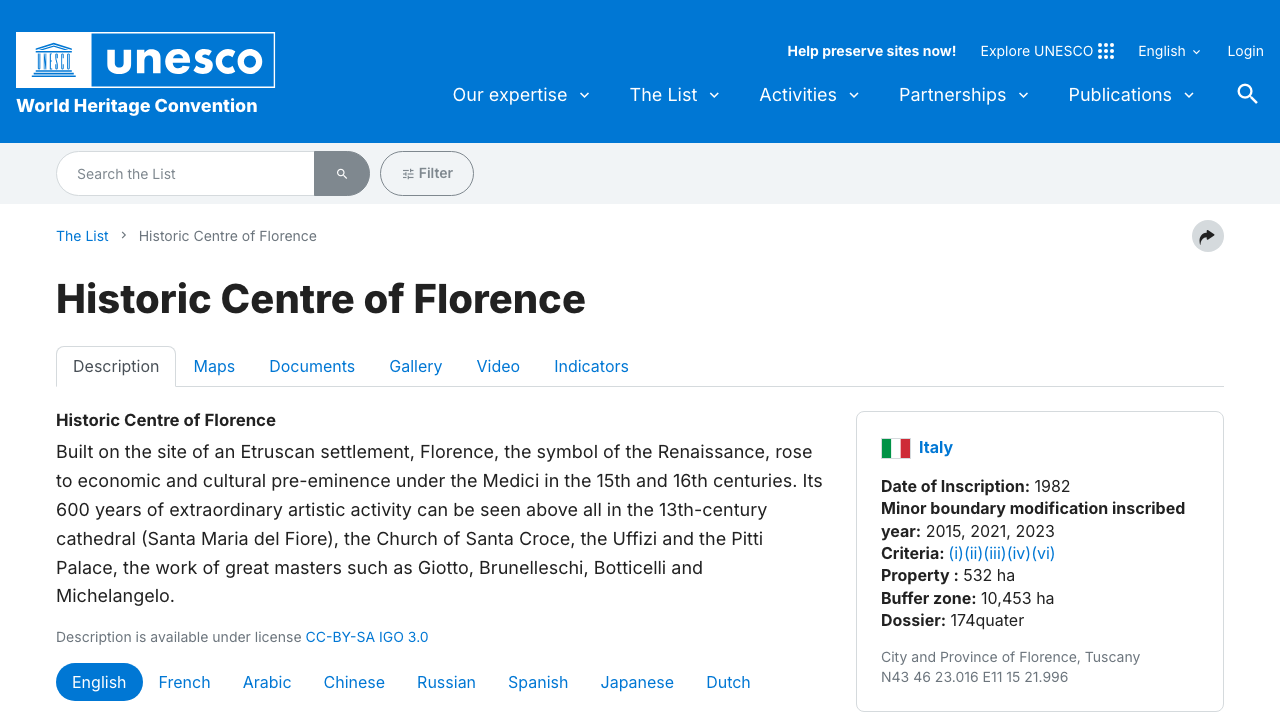Click the Dossier 174quater text
The width and height of the screenshot is (1280, 720).
(x=953, y=620)
